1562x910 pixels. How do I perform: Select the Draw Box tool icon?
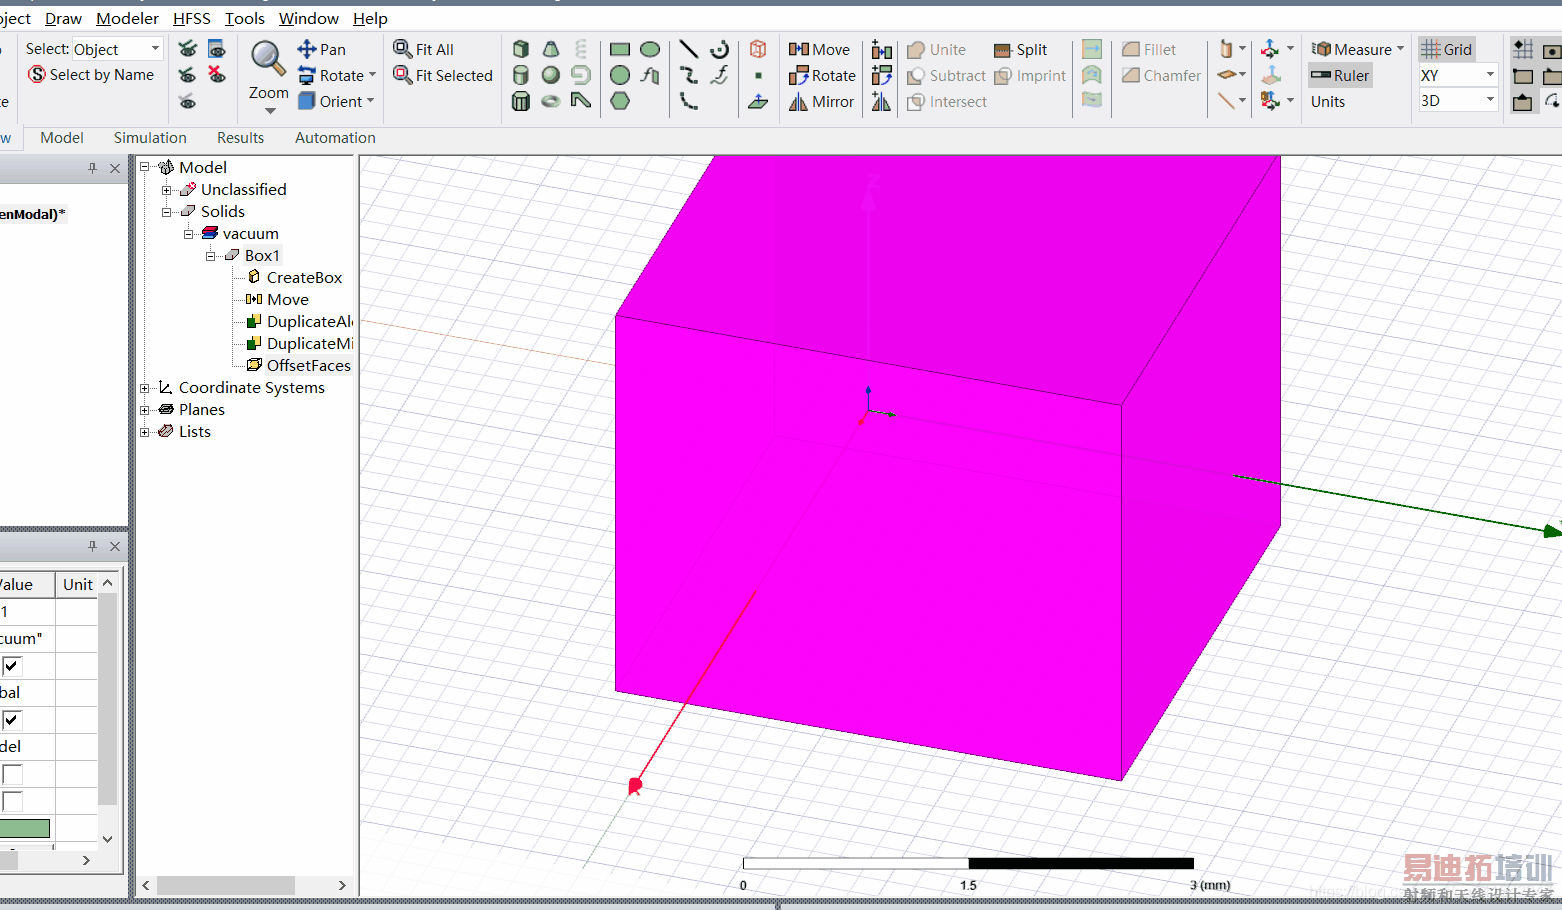520,49
